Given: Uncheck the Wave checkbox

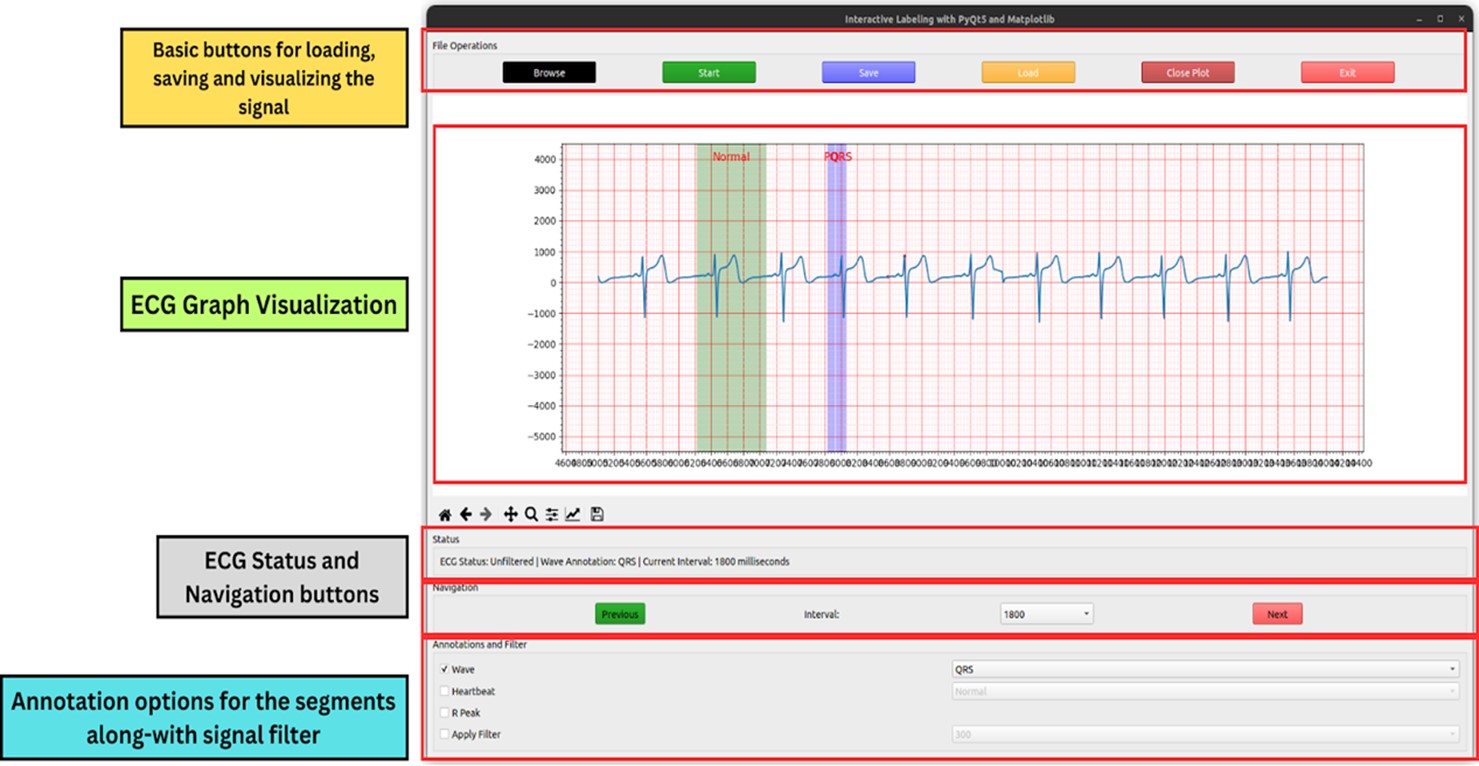Looking at the screenshot, I should coord(445,670).
